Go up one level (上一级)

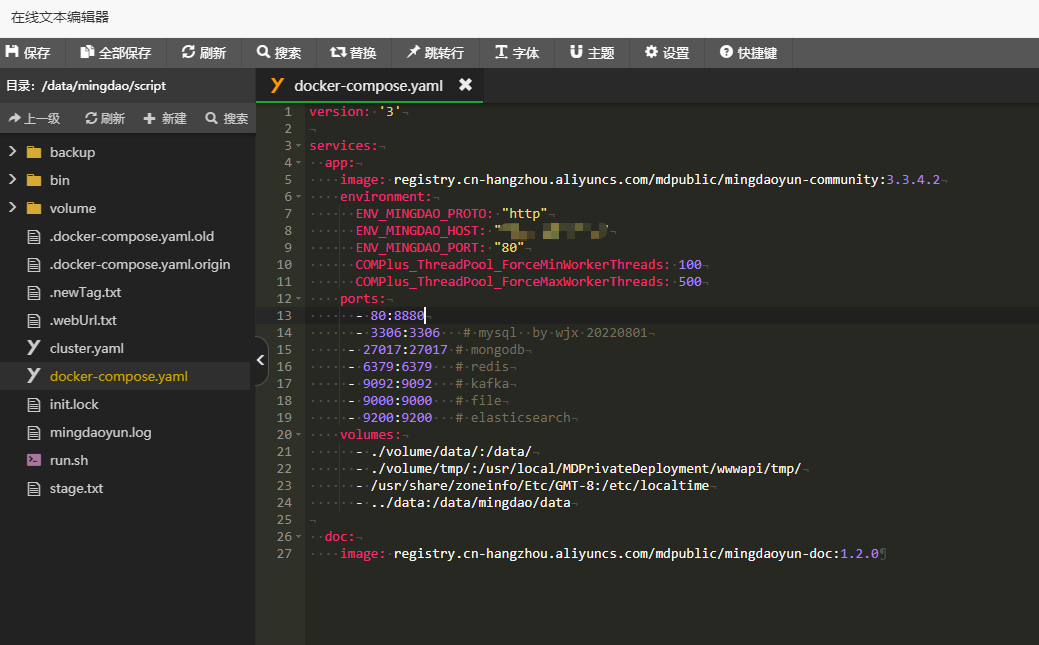click(x=34, y=118)
